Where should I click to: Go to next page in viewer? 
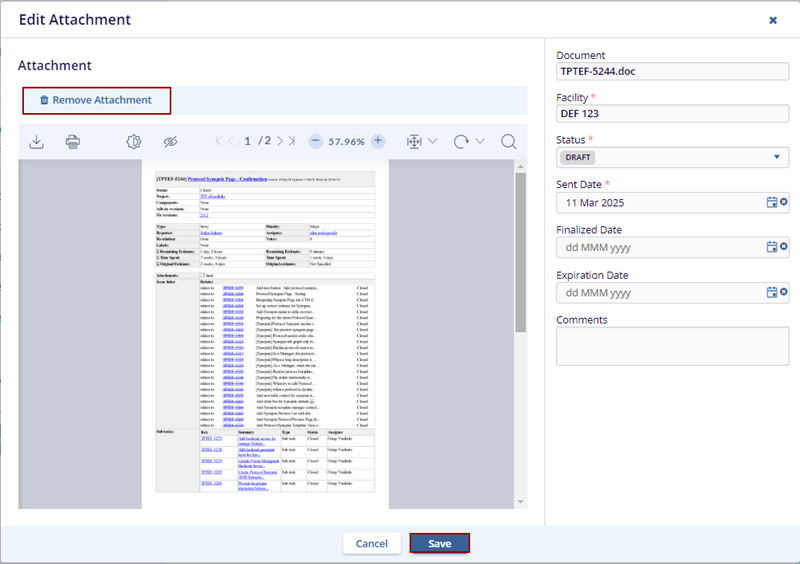click(x=280, y=142)
